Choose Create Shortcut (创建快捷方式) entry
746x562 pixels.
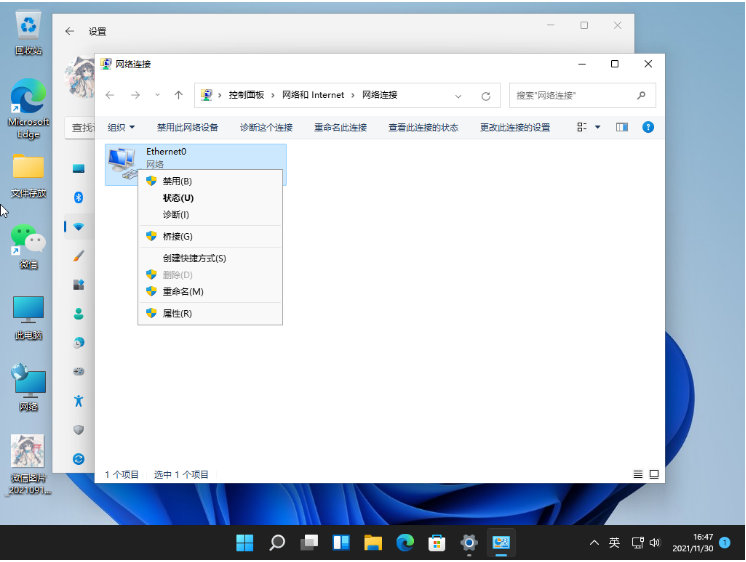pos(210,258)
